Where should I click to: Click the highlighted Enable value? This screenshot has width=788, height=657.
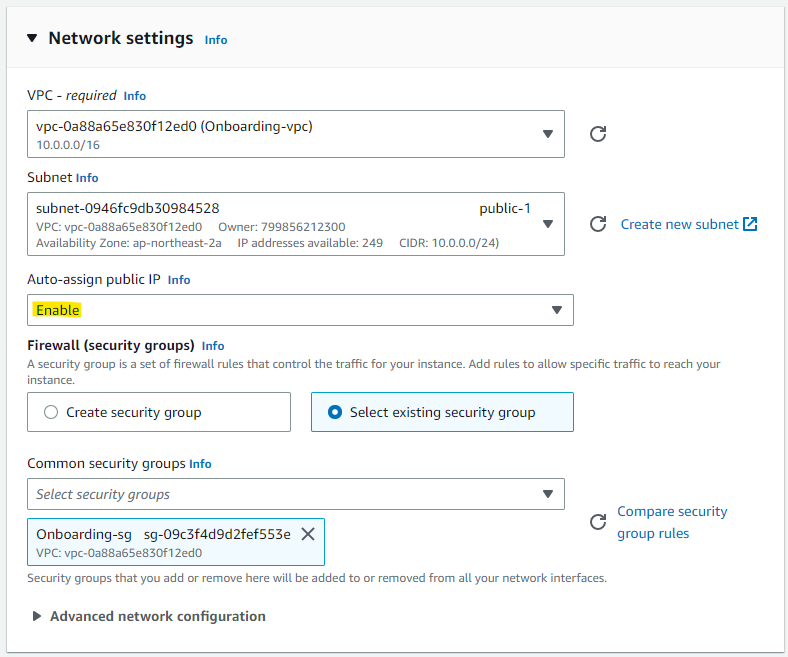58,310
